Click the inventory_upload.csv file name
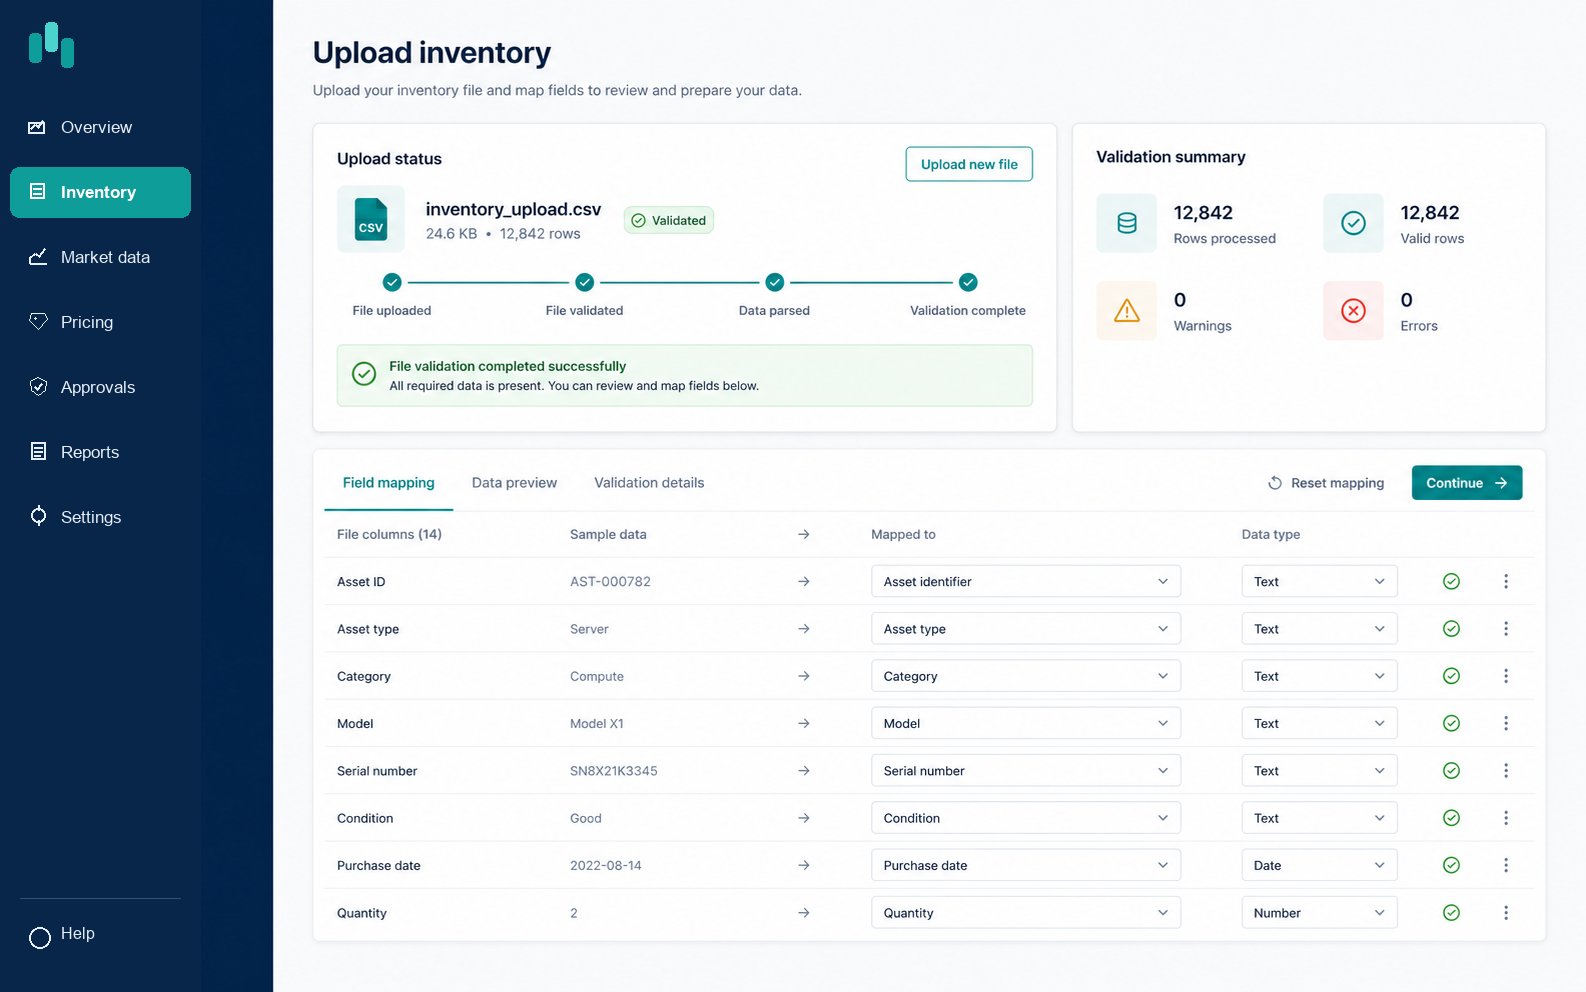This screenshot has height=992, width=1586. (x=513, y=209)
